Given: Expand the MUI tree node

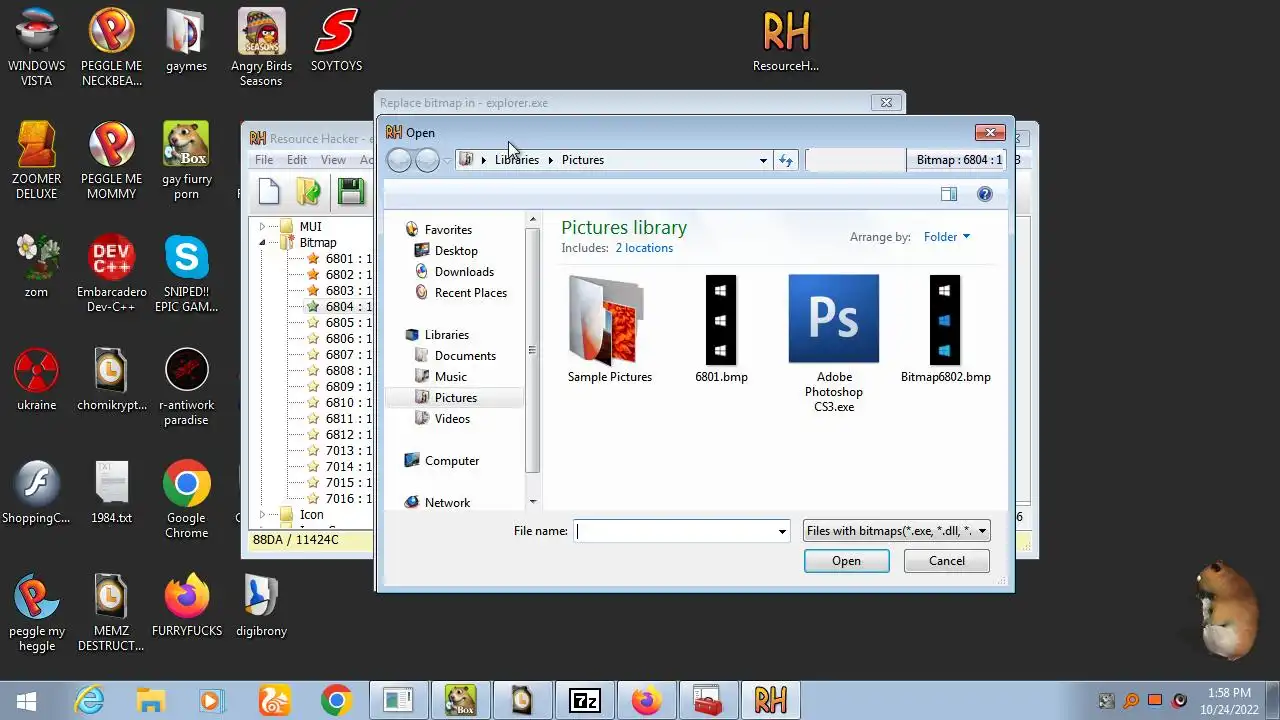Looking at the screenshot, I should (262, 227).
